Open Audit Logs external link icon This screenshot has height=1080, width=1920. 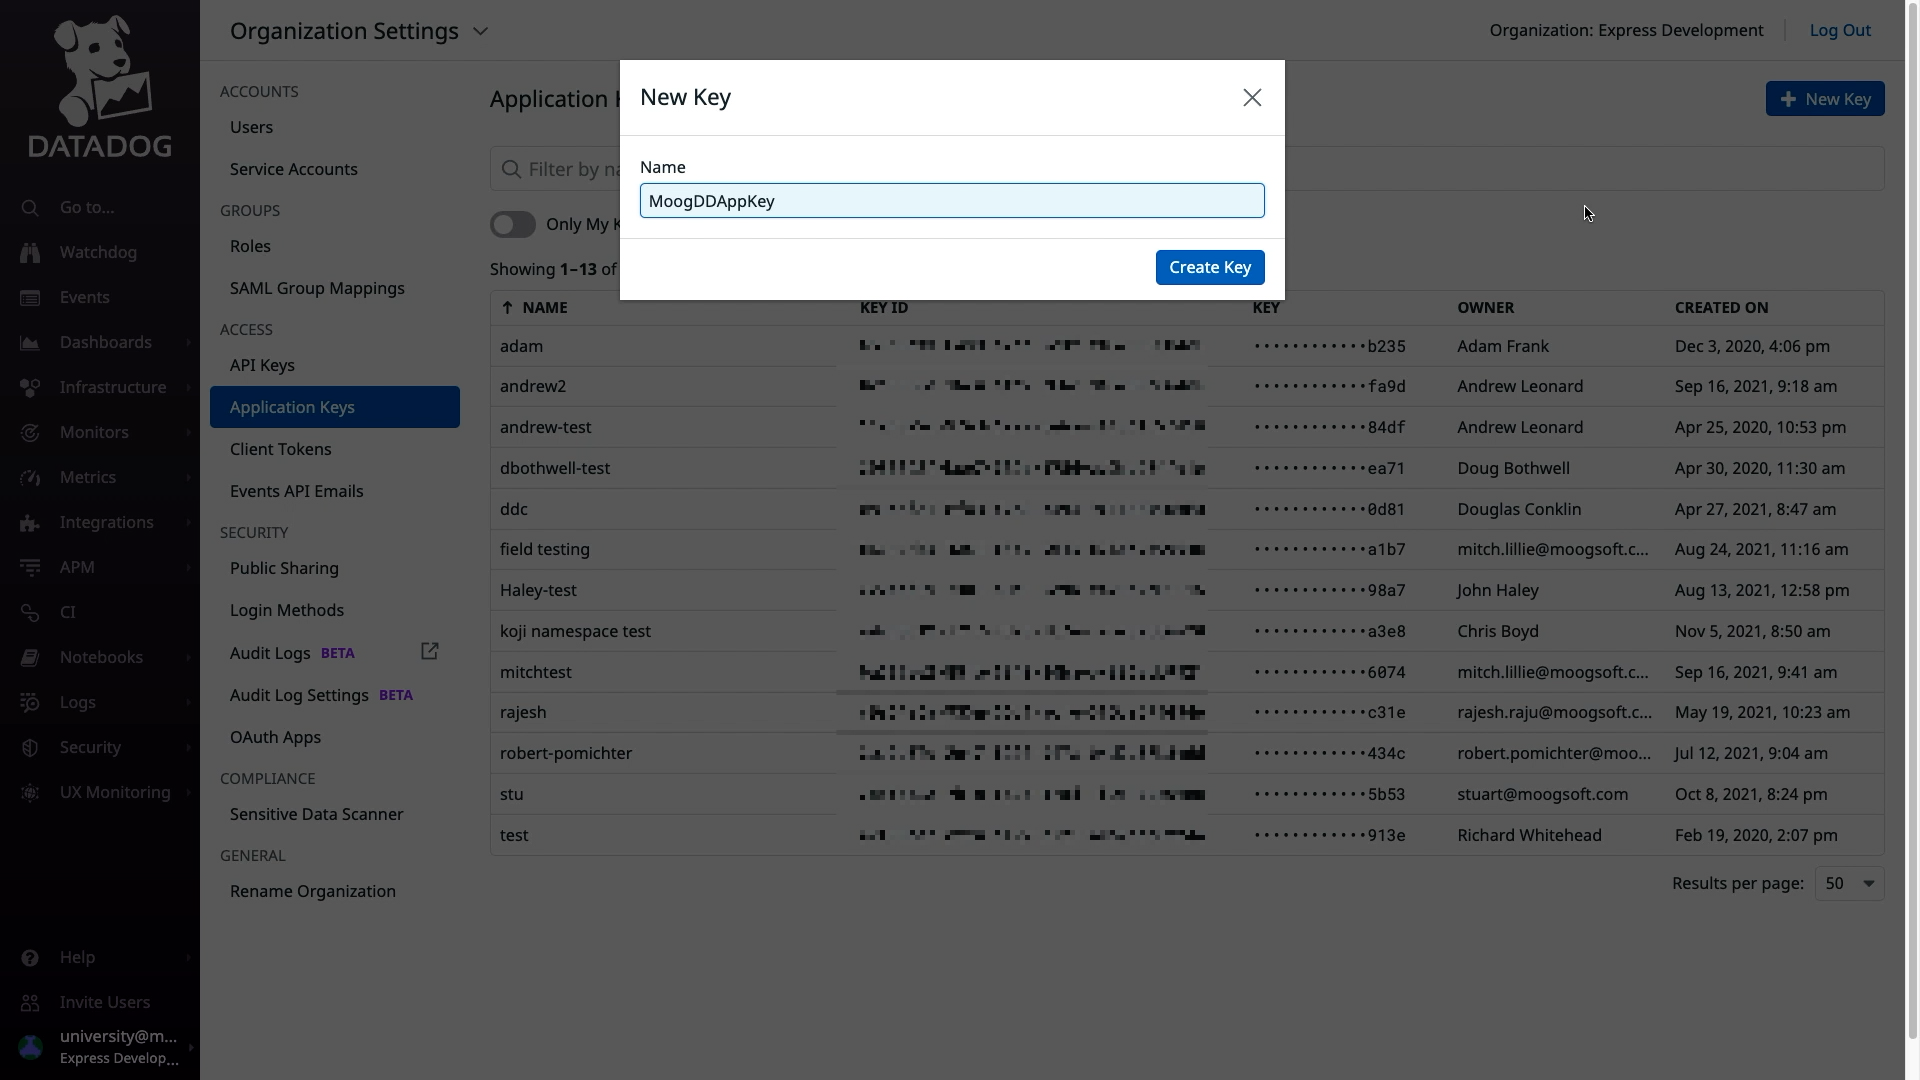point(430,652)
